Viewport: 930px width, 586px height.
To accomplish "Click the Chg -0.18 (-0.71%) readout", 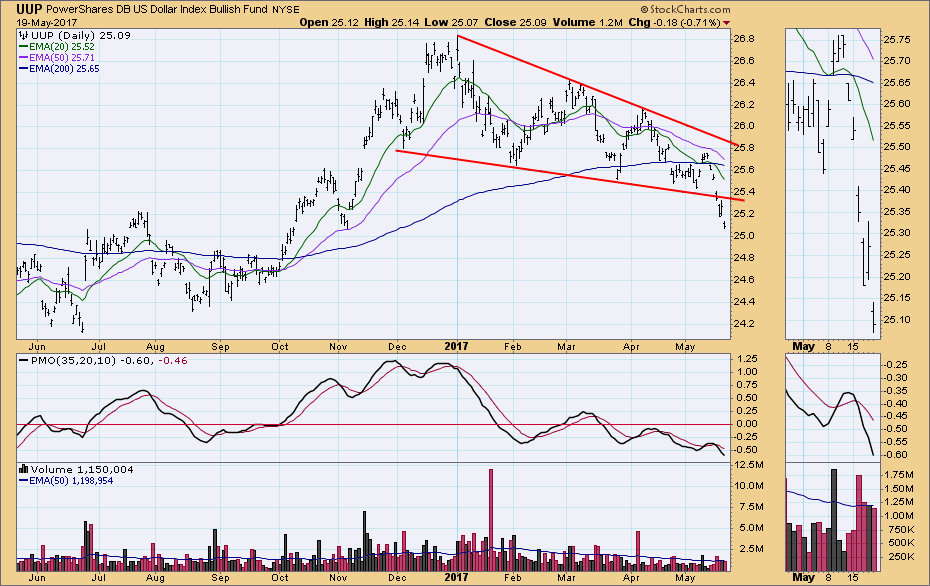I will [674, 23].
